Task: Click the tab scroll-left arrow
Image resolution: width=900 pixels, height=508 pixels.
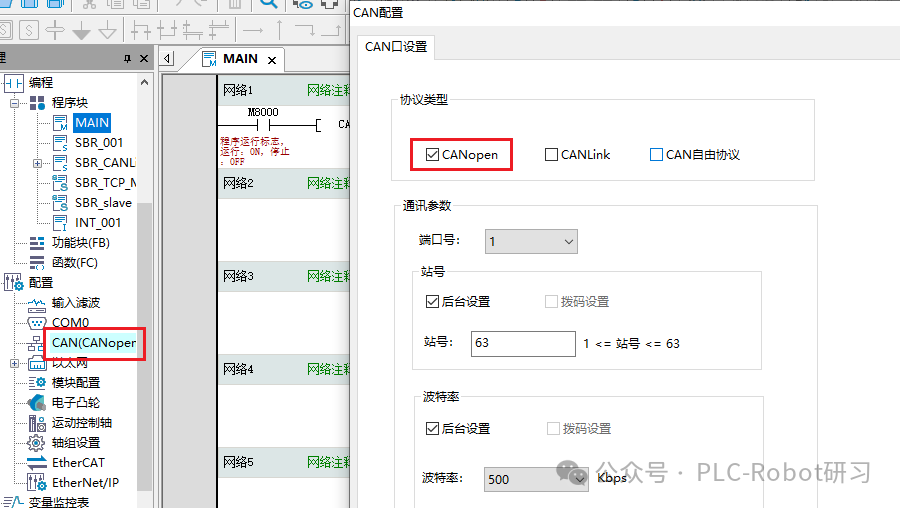Action: click(x=167, y=59)
